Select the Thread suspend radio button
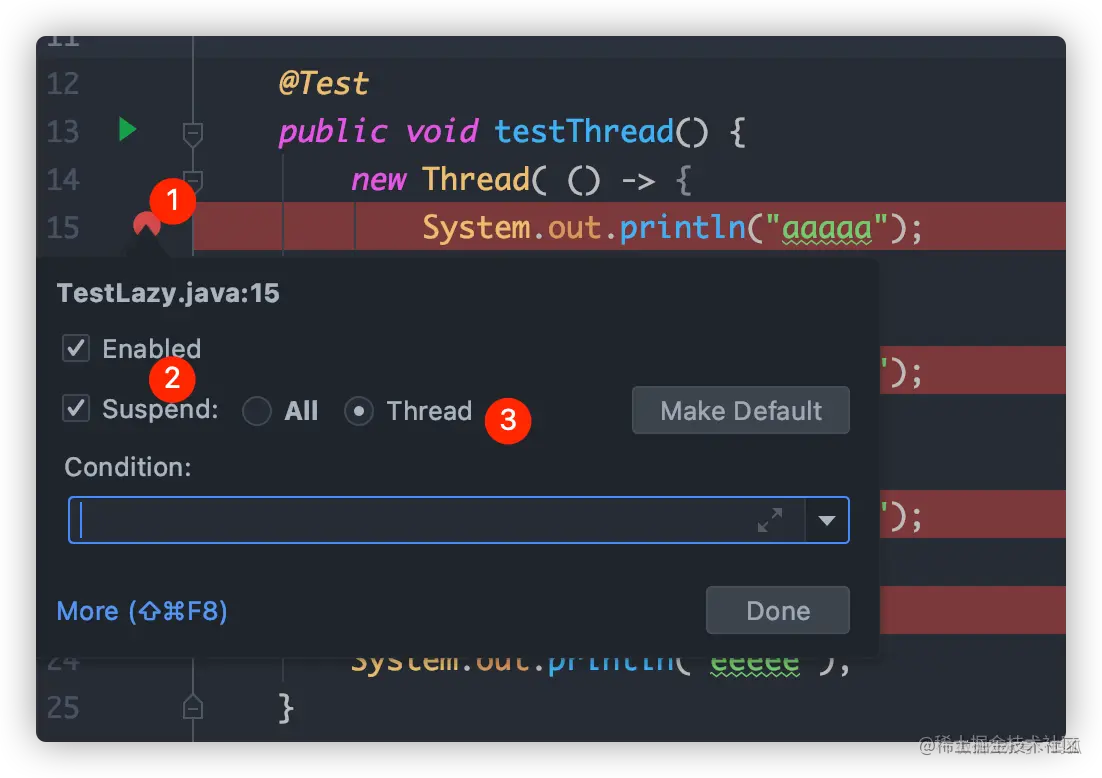Viewport: 1102px width, 778px height. pos(358,411)
